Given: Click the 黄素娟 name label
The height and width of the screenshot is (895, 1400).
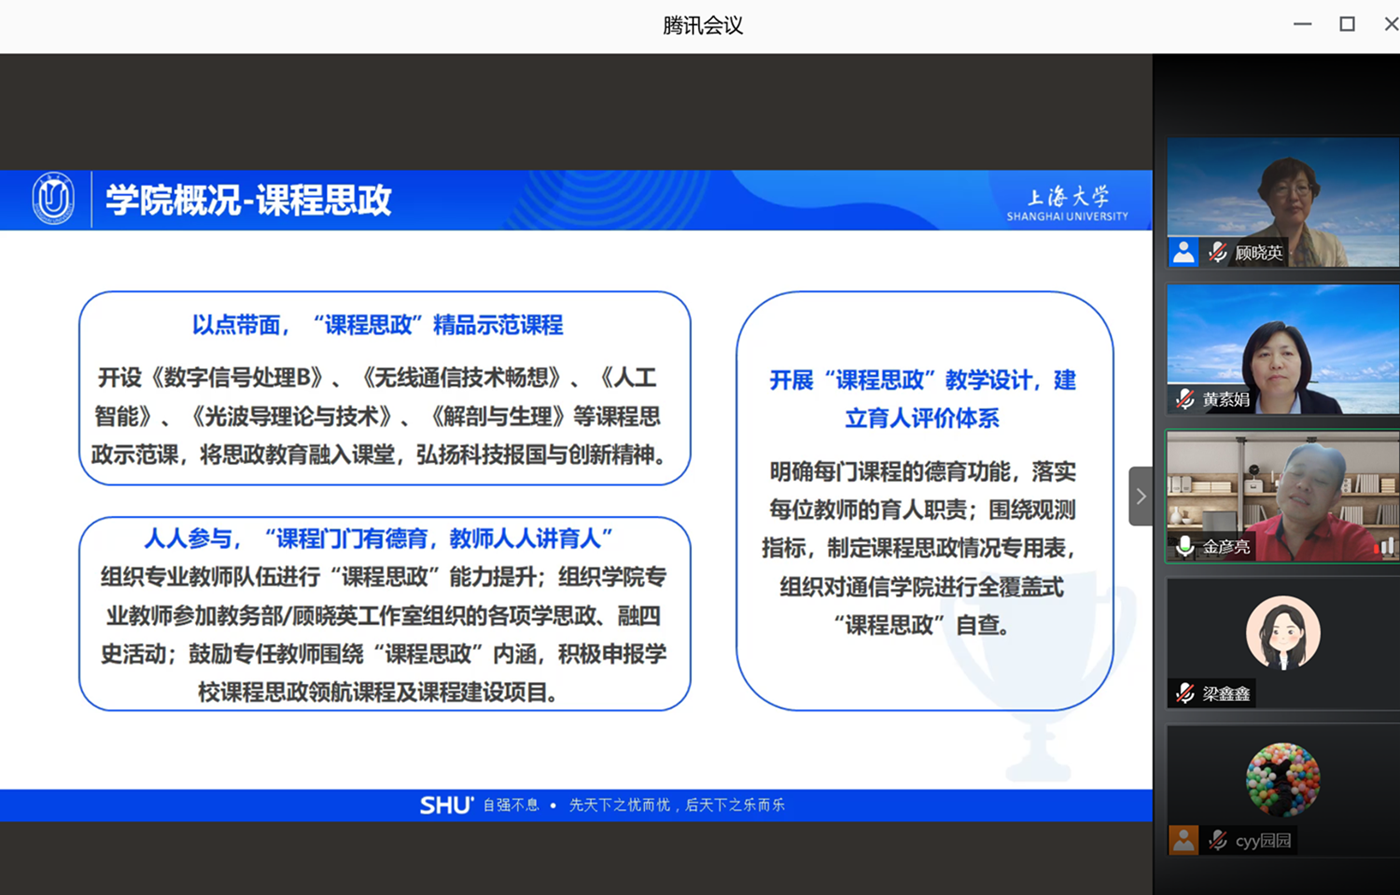Looking at the screenshot, I should pyautogui.click(x=1226, y=400).
